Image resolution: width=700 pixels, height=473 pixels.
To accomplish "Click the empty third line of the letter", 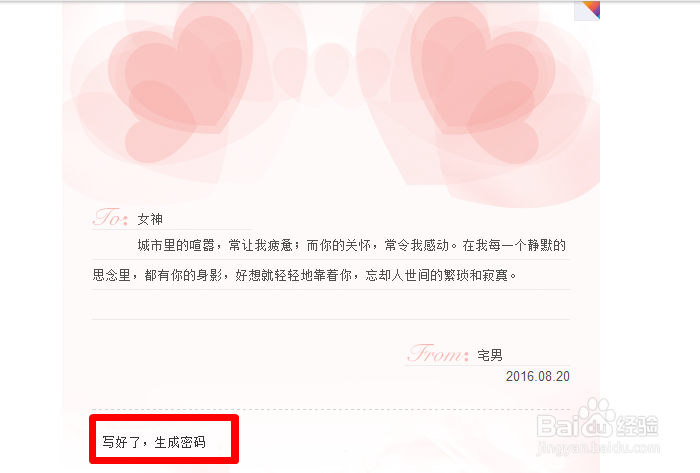I will point(331,306).
